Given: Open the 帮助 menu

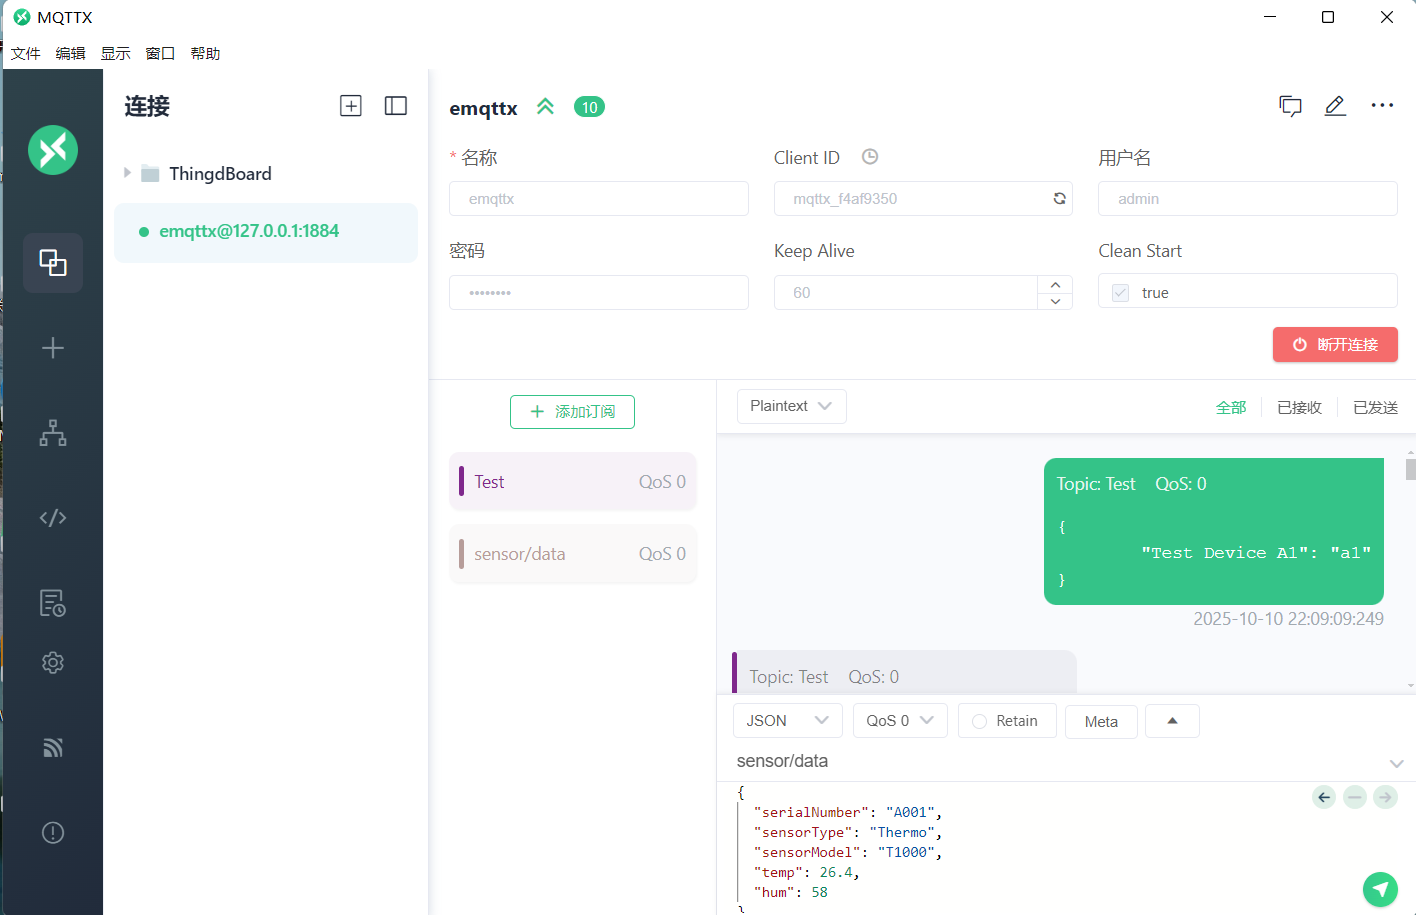Looking at the screenshot, I should pos(205,53).
